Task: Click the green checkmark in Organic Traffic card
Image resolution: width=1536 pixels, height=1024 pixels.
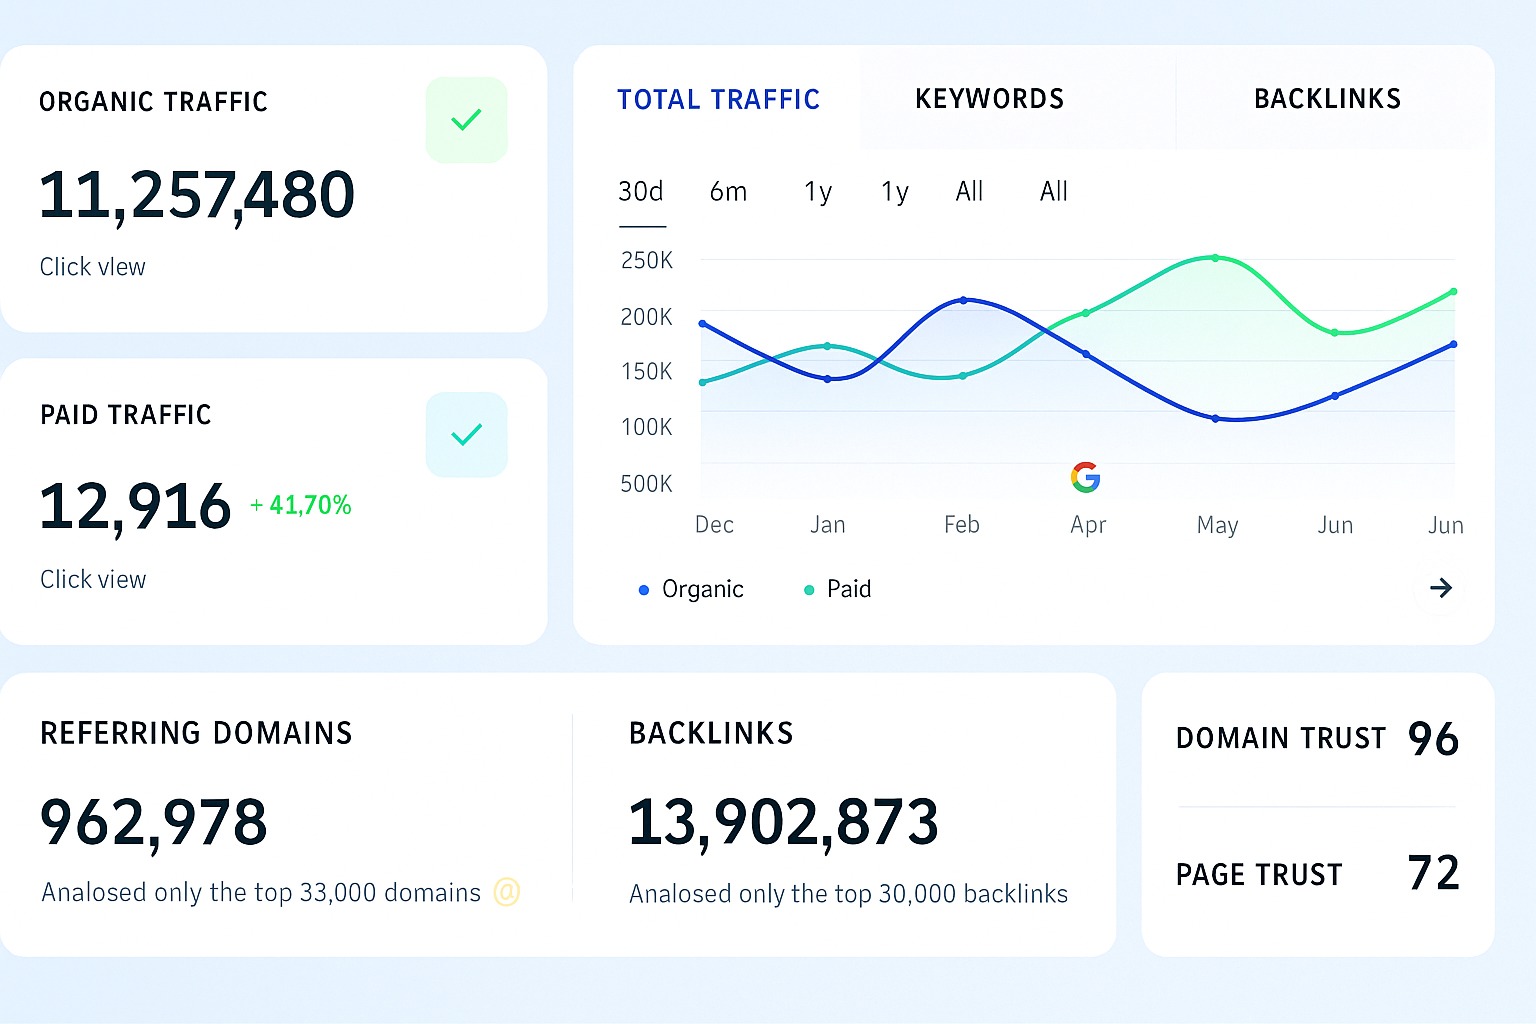Action: [x=466, y=120]
